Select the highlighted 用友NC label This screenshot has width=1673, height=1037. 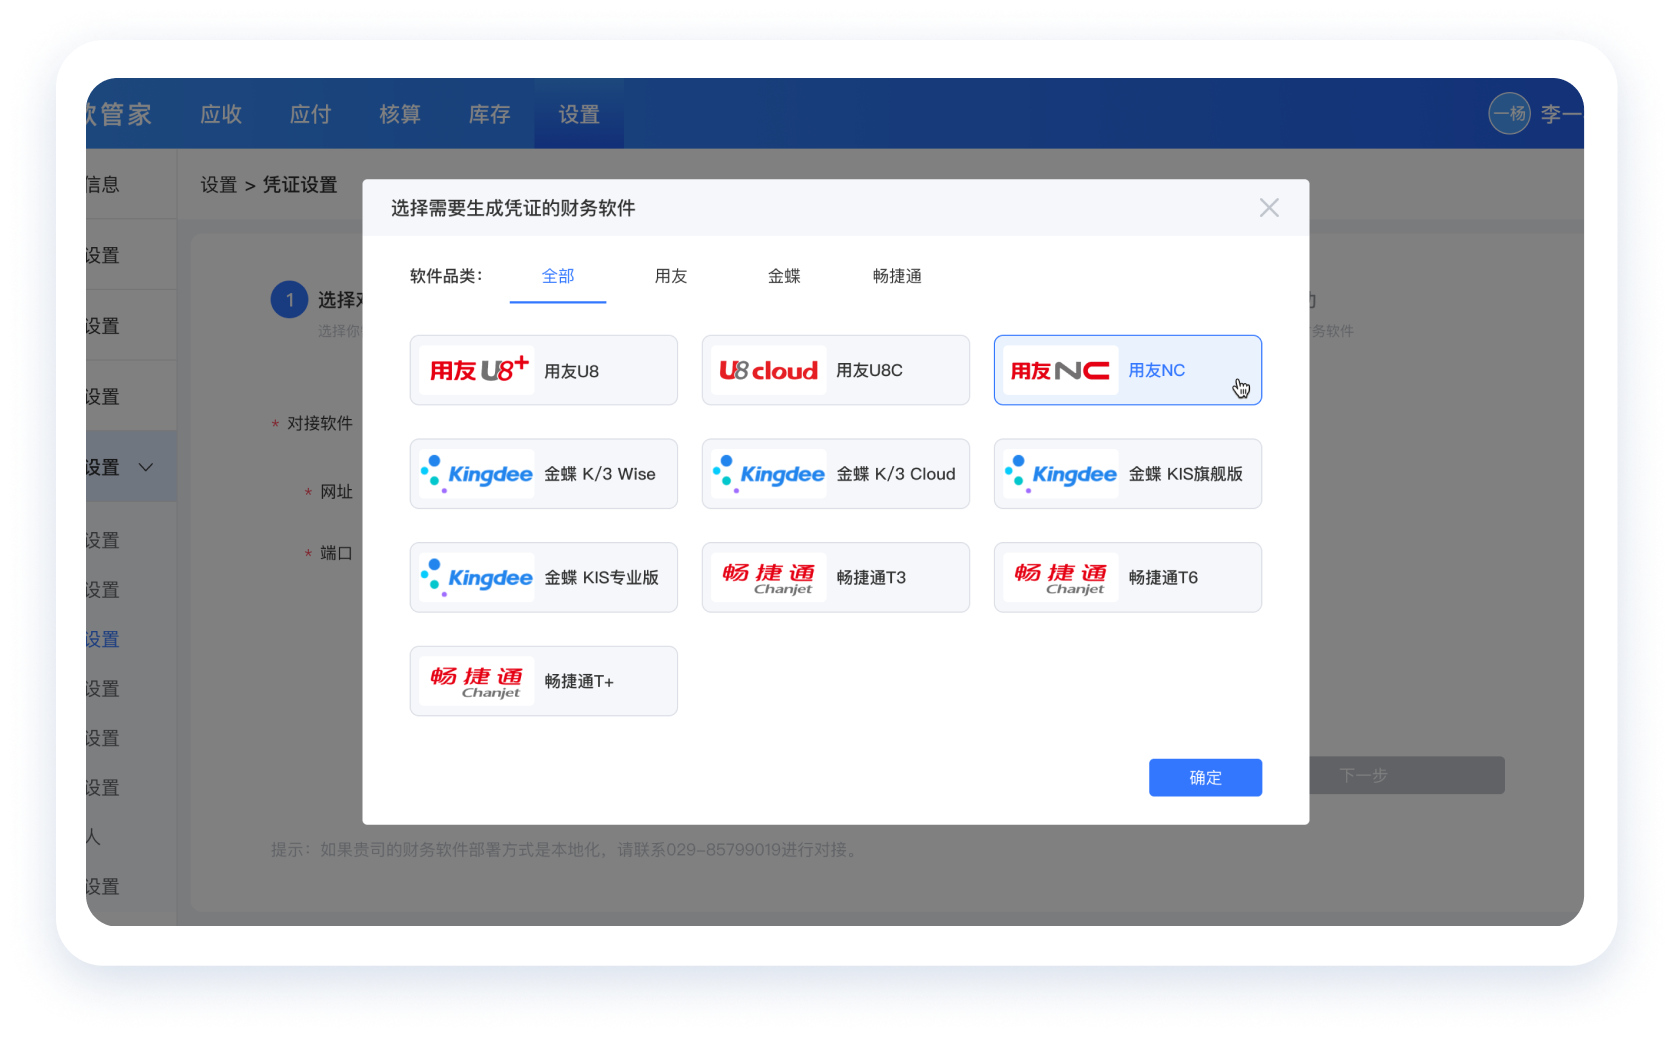[1156, 370]
